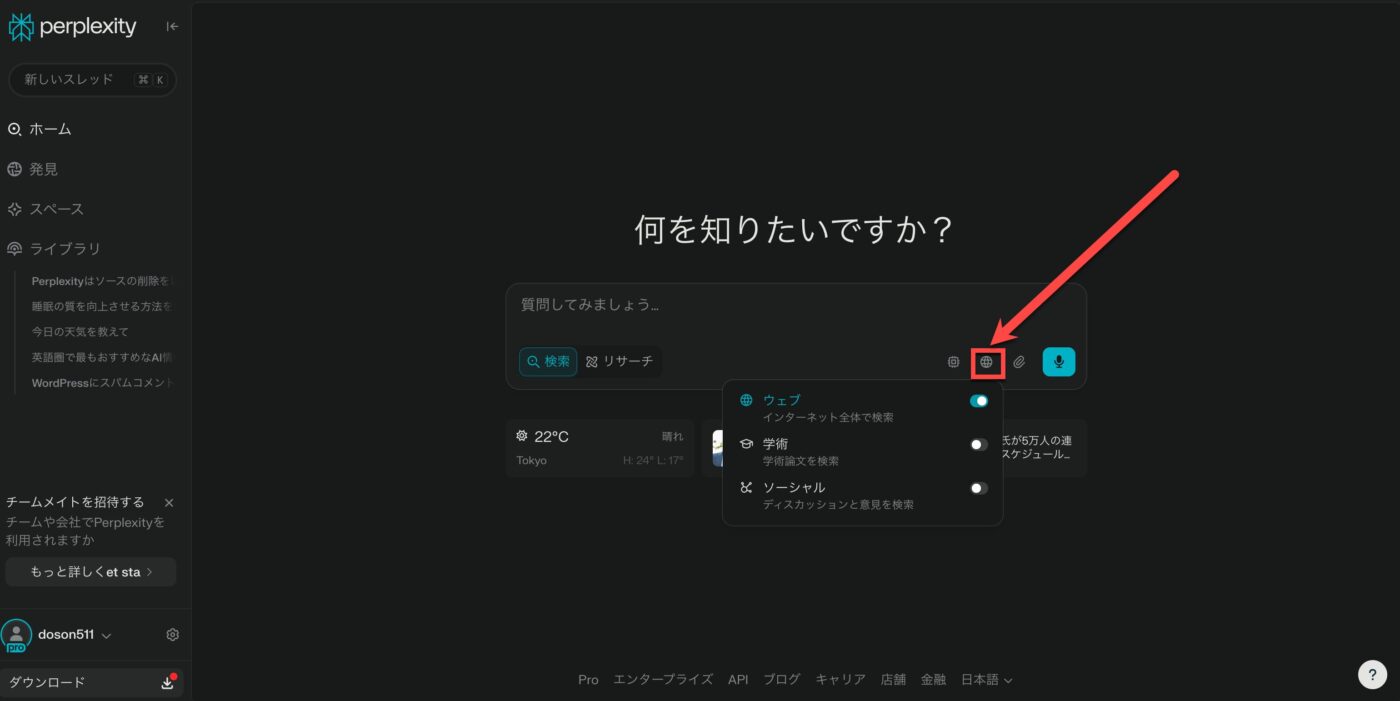Collapse the sidebar with arrow icon
Screen dimensions: 1400x701
click(172, 27)
